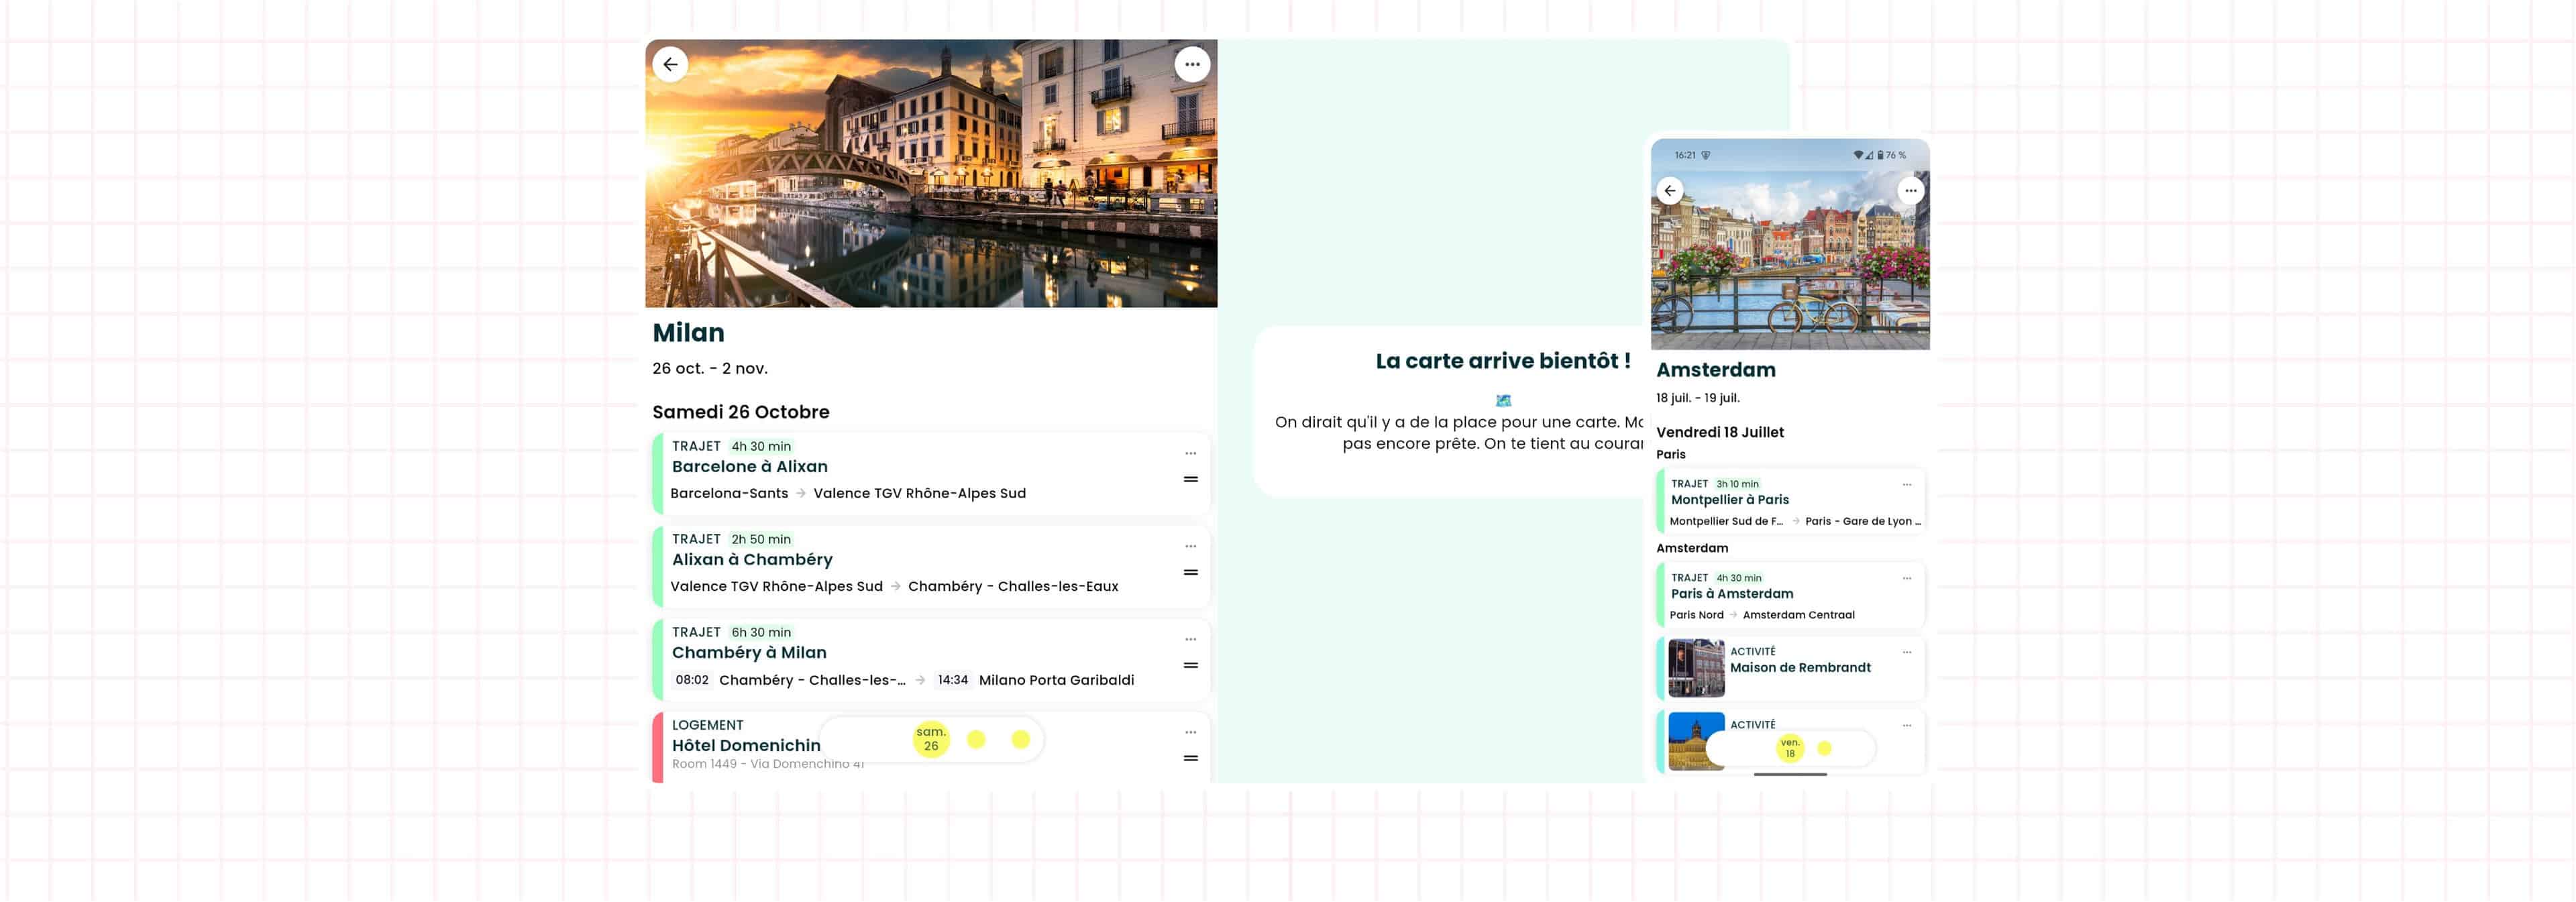Click the drag handle of Hôtel Domenichin card
The height and width of the screenshot is (902, 2576).
point(1190,758)
